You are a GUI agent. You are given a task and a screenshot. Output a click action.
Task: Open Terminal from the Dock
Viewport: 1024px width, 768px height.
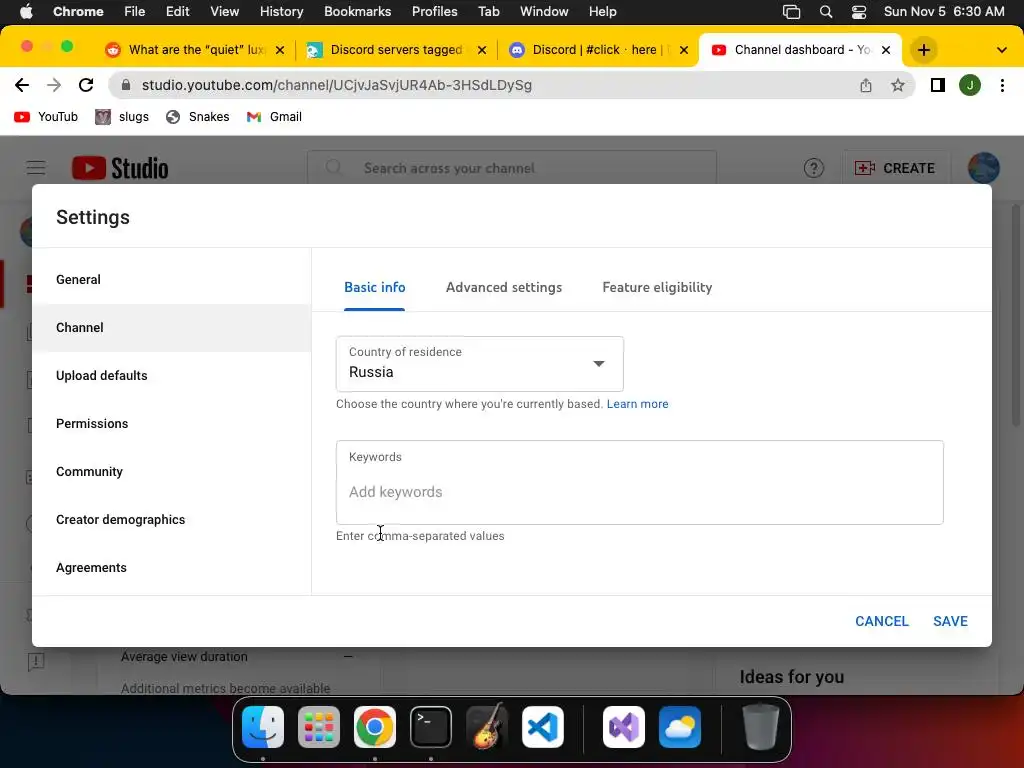(430, 727)
